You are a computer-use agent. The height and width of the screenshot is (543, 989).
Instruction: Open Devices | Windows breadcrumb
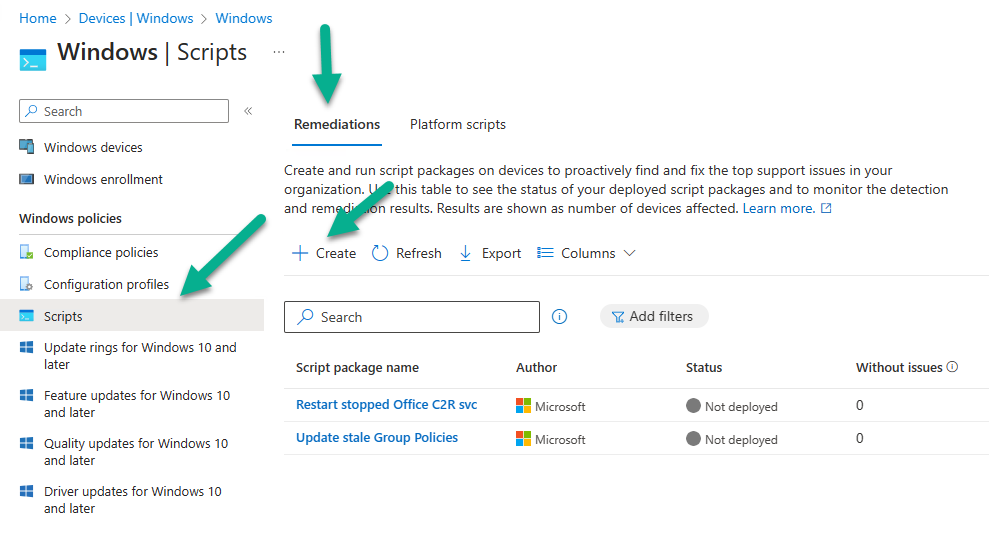tap(136, 18)
